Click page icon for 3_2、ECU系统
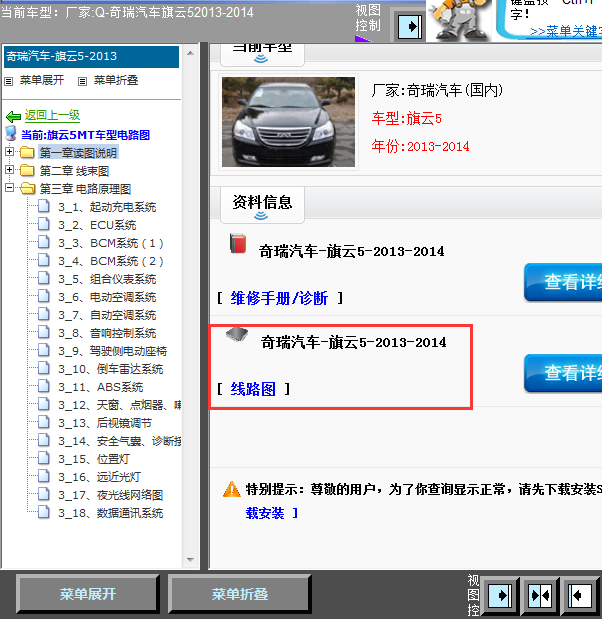This screenshot has width=602, height=619. (x=44, y=224)
